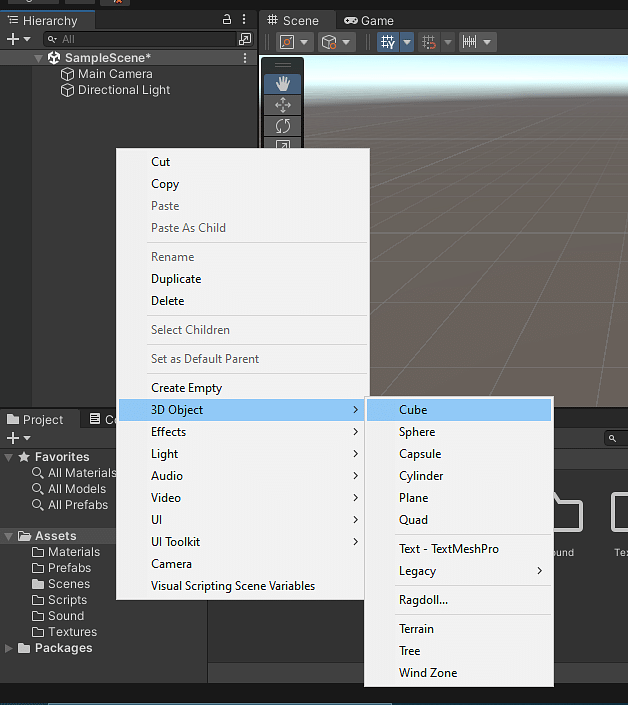Switch to the Game tab
This screenshot has height=705, width=628.
pyautogui.click(x=369, y=21)
